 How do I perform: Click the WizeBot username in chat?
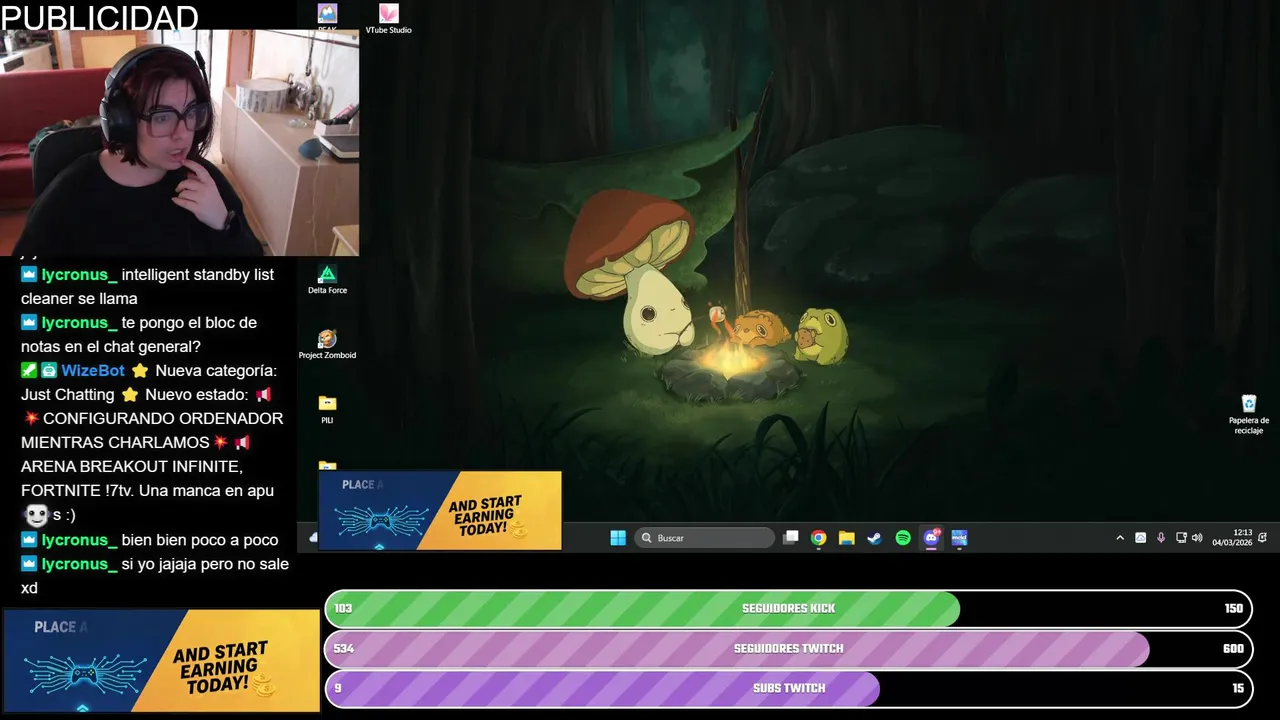pyautogui.click(x=93, y=371)
